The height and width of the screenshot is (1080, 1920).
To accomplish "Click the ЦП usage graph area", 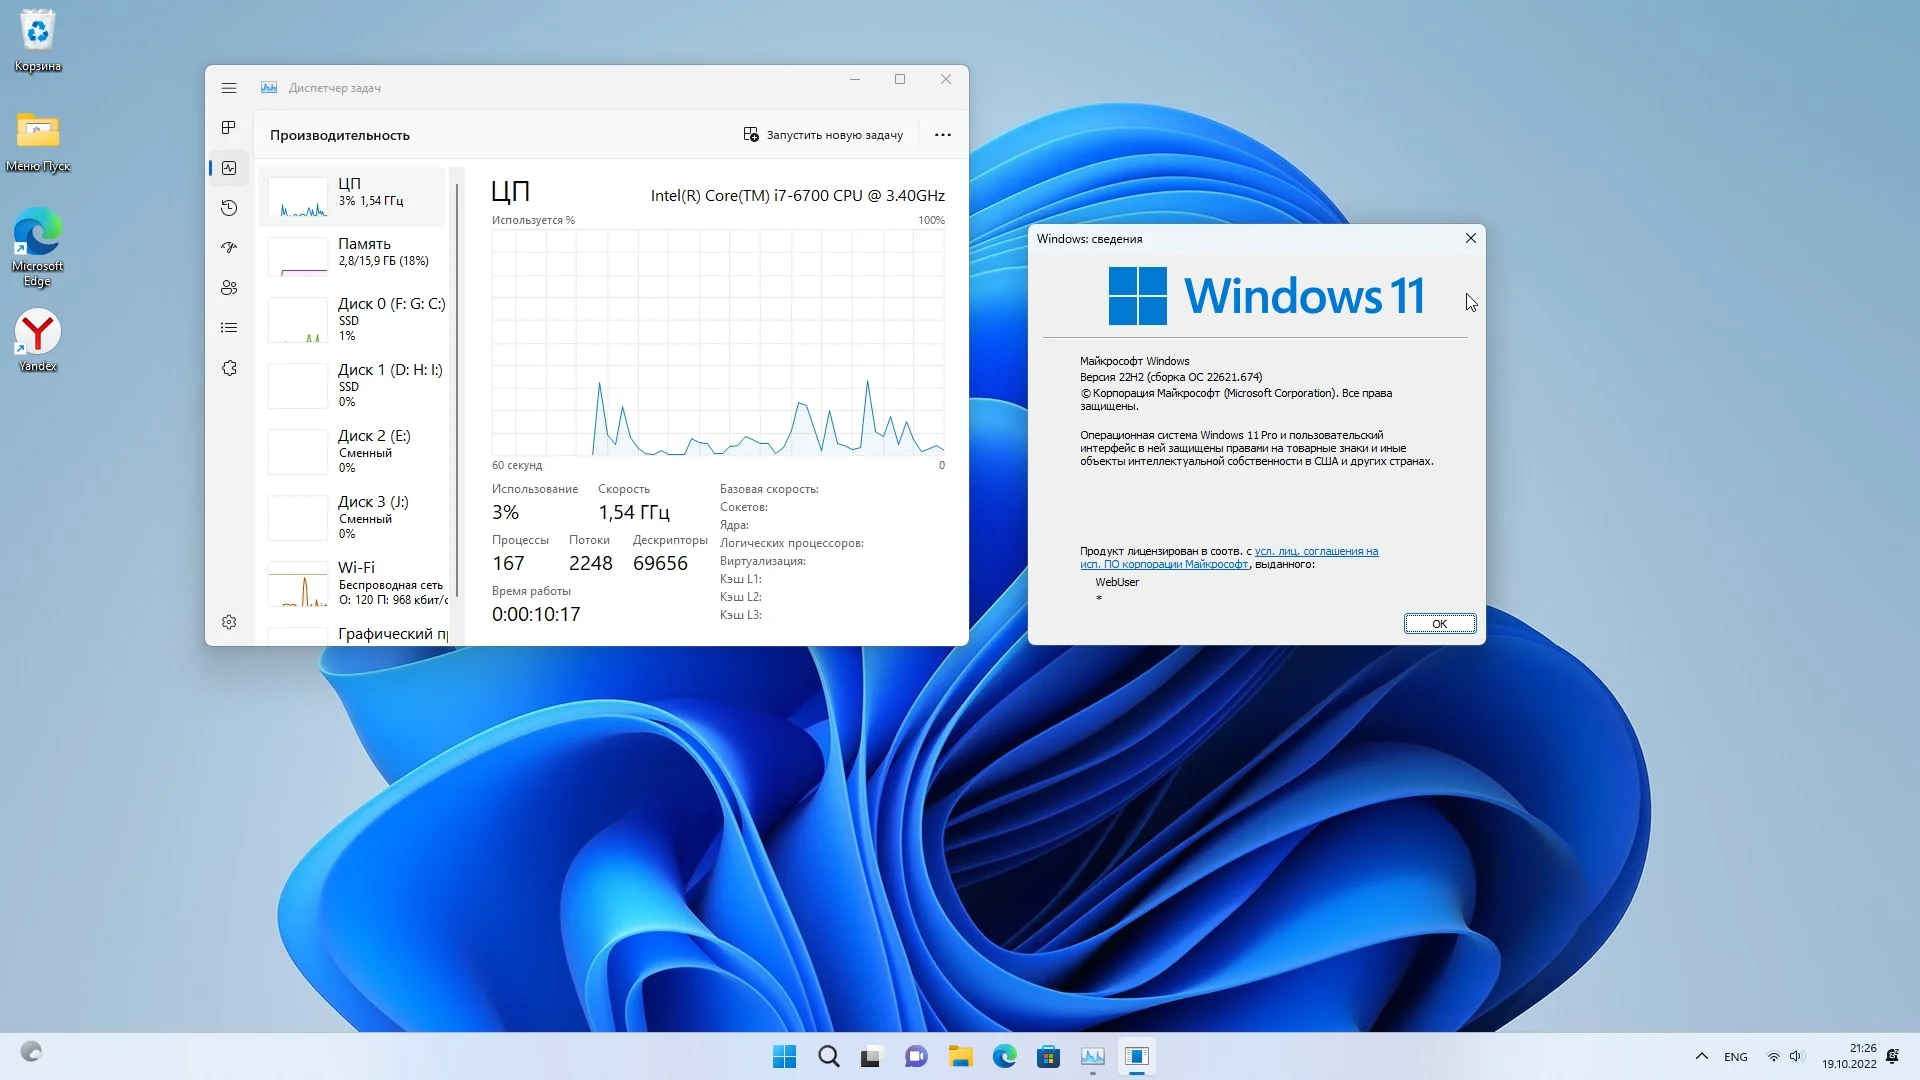I will click(717, 342).
